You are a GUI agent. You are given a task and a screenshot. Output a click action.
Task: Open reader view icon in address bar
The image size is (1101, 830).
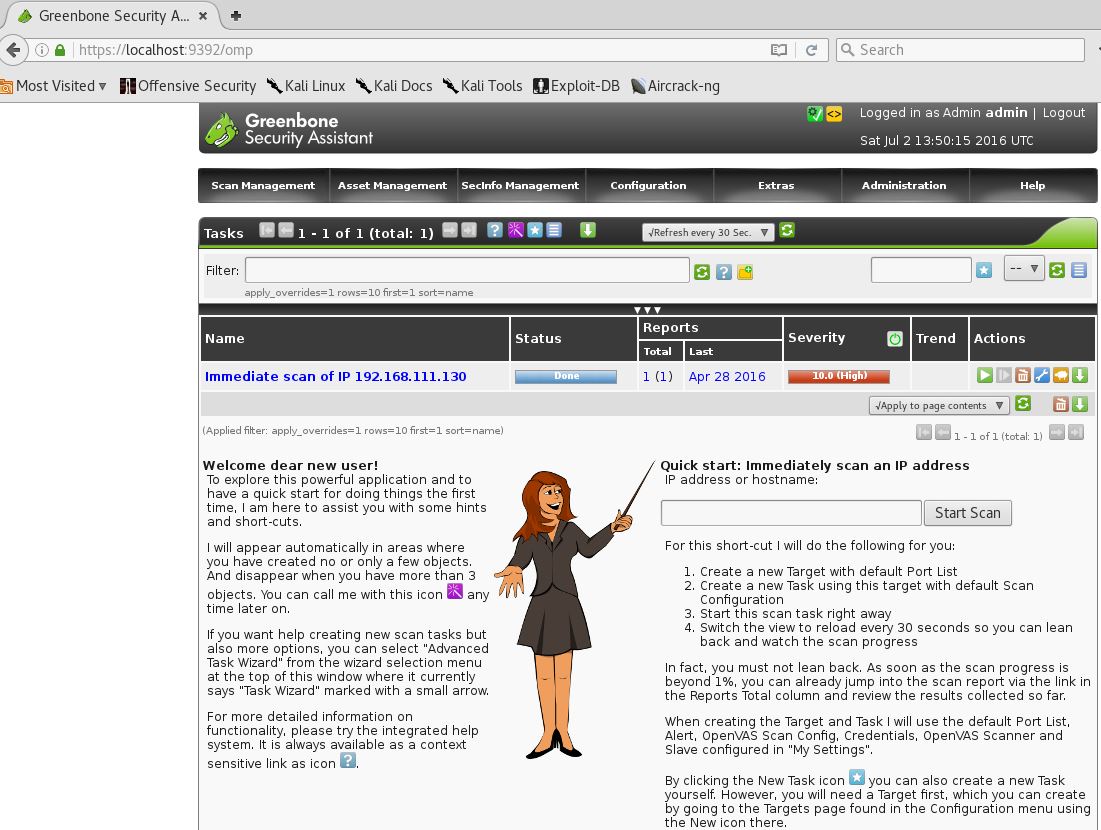[x=779, y=50]
